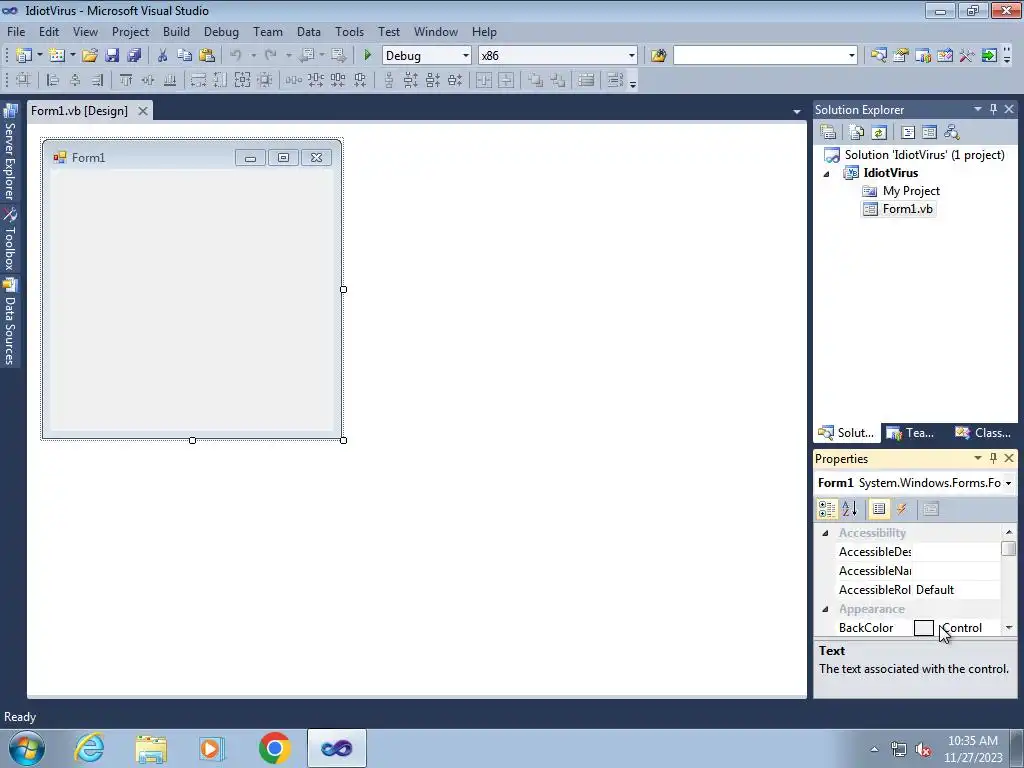The image size is (1024, 768).
Task: Open the Debug menu
Action: pyautogui.click(x=221, y=31)
